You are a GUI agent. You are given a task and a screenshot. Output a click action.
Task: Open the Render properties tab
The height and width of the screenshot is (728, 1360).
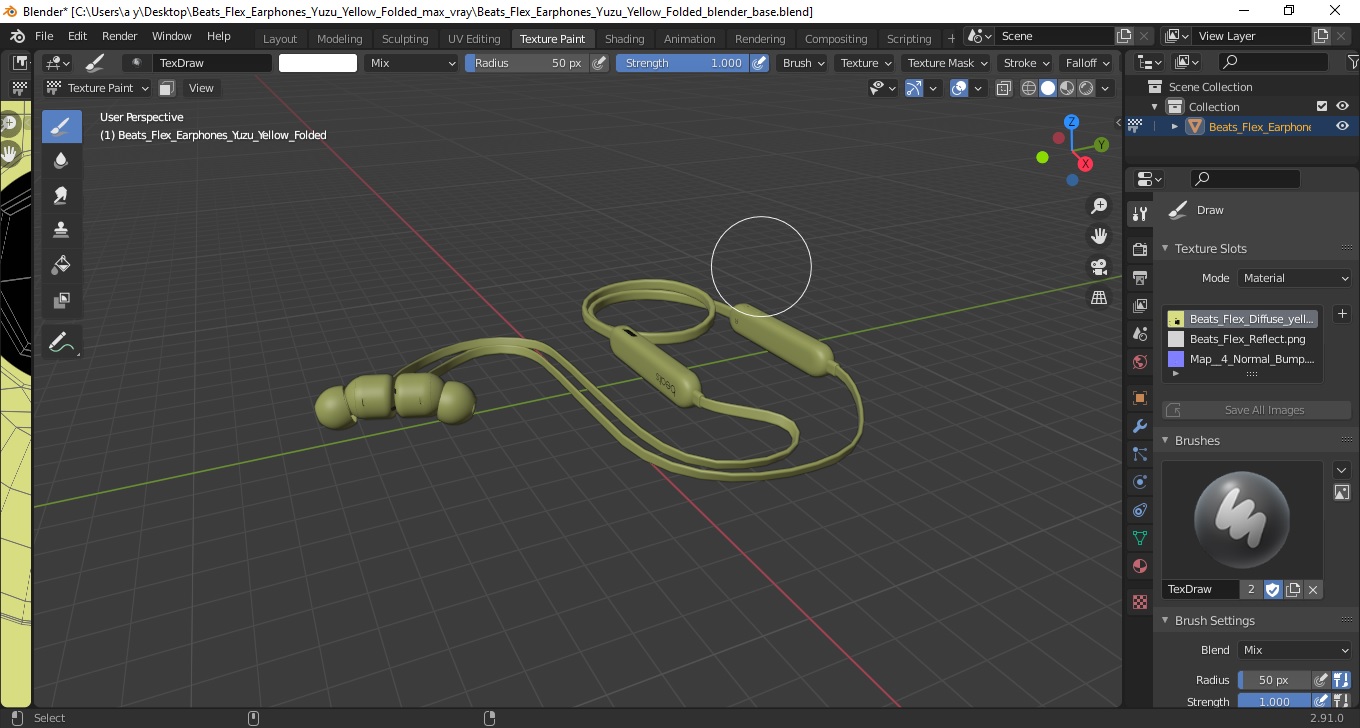click(x=1139, y=249)
